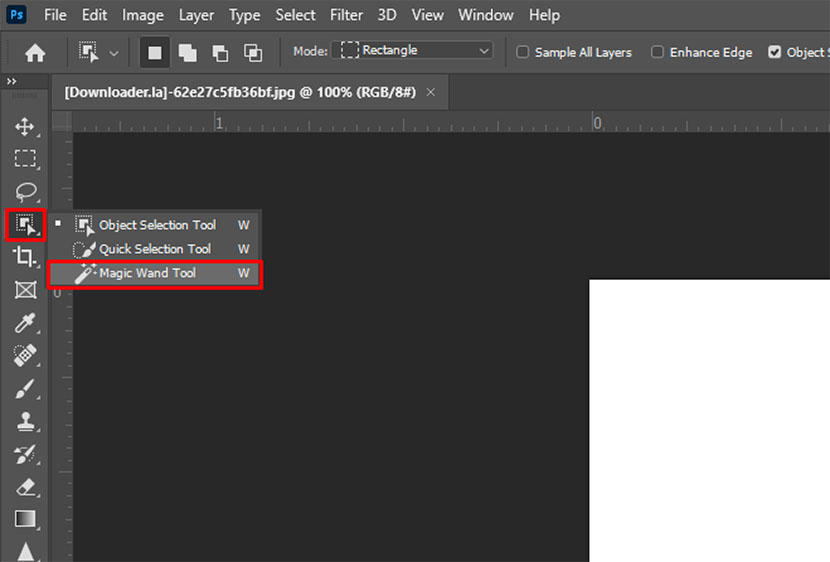830x562 pixels.
Task: Open the Image menu
Action: pos(142,15)
